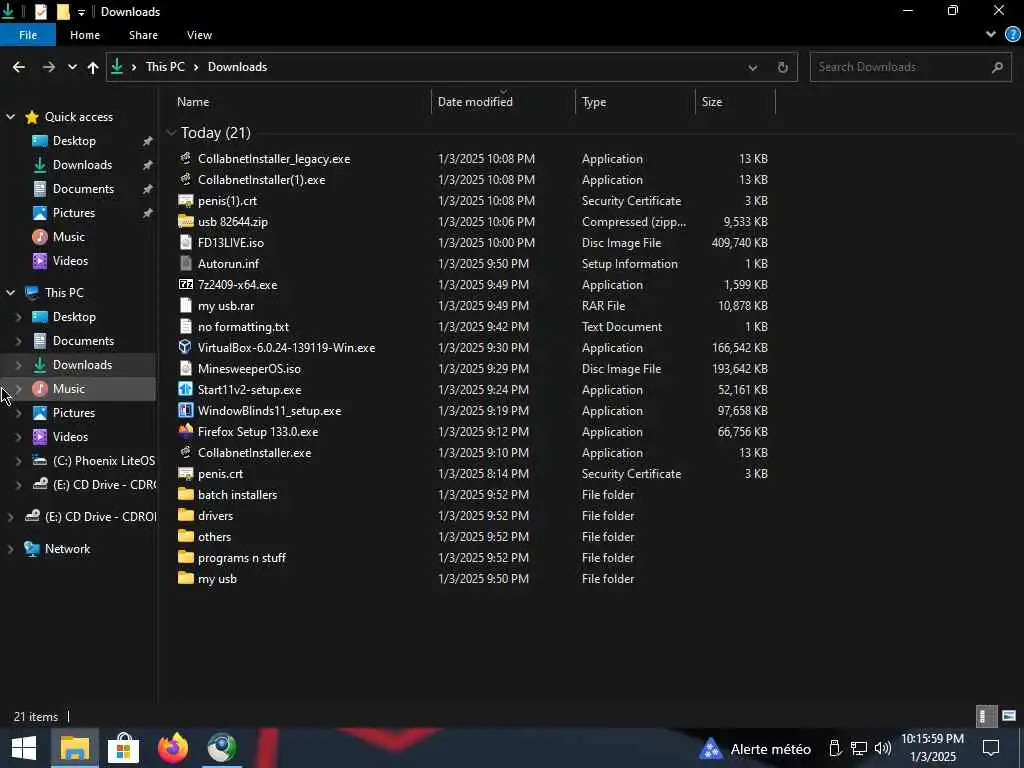The width and height of the screenshot is (1024, 768).
Task: Select the usb 82644.zip archive icon
Action: 185,221
